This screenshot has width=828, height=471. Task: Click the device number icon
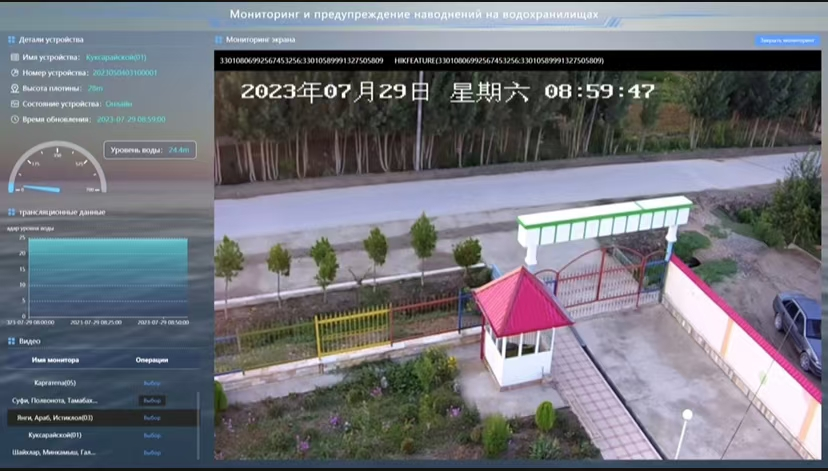pos(13,73)
